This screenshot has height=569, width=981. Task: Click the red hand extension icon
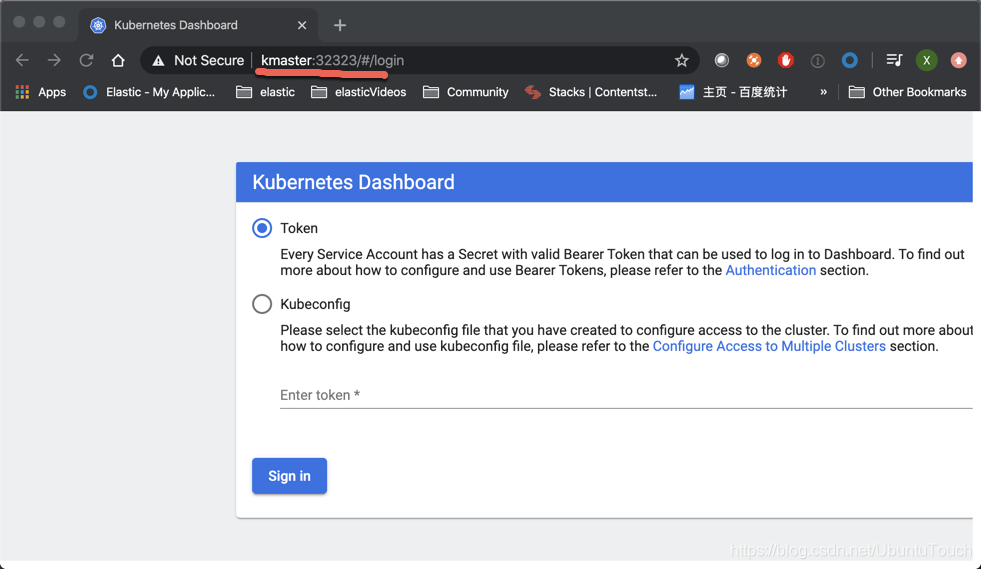(x=786, y=61)
